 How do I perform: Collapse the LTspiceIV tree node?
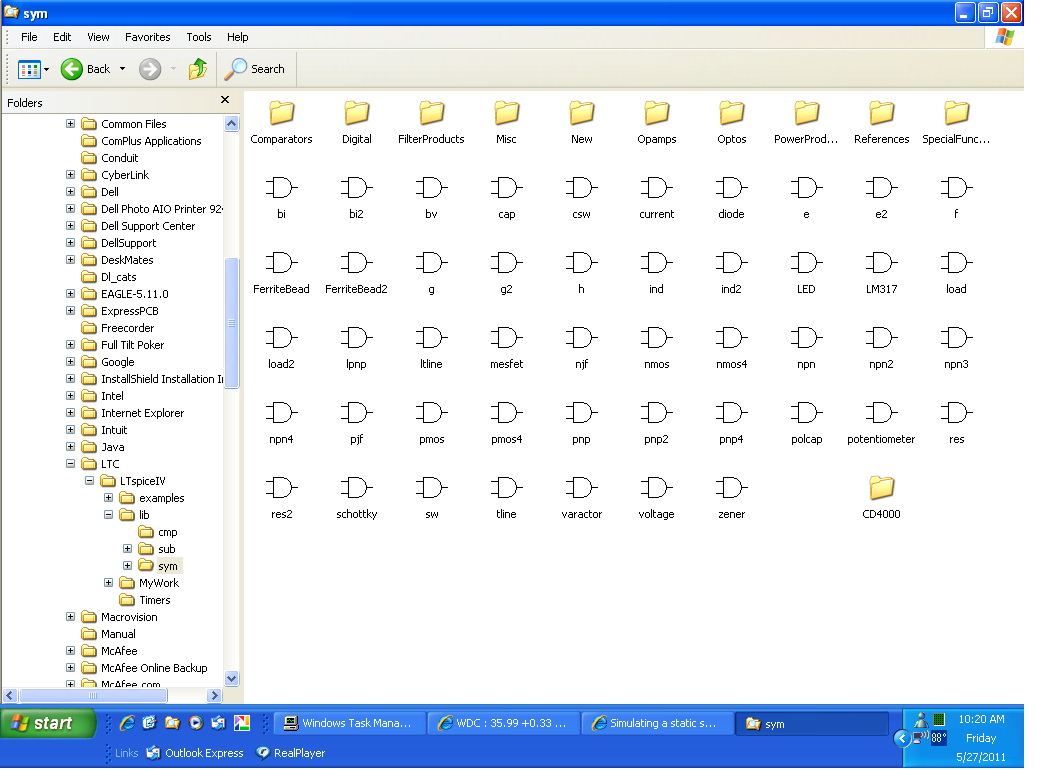click(x=89, y=480)
